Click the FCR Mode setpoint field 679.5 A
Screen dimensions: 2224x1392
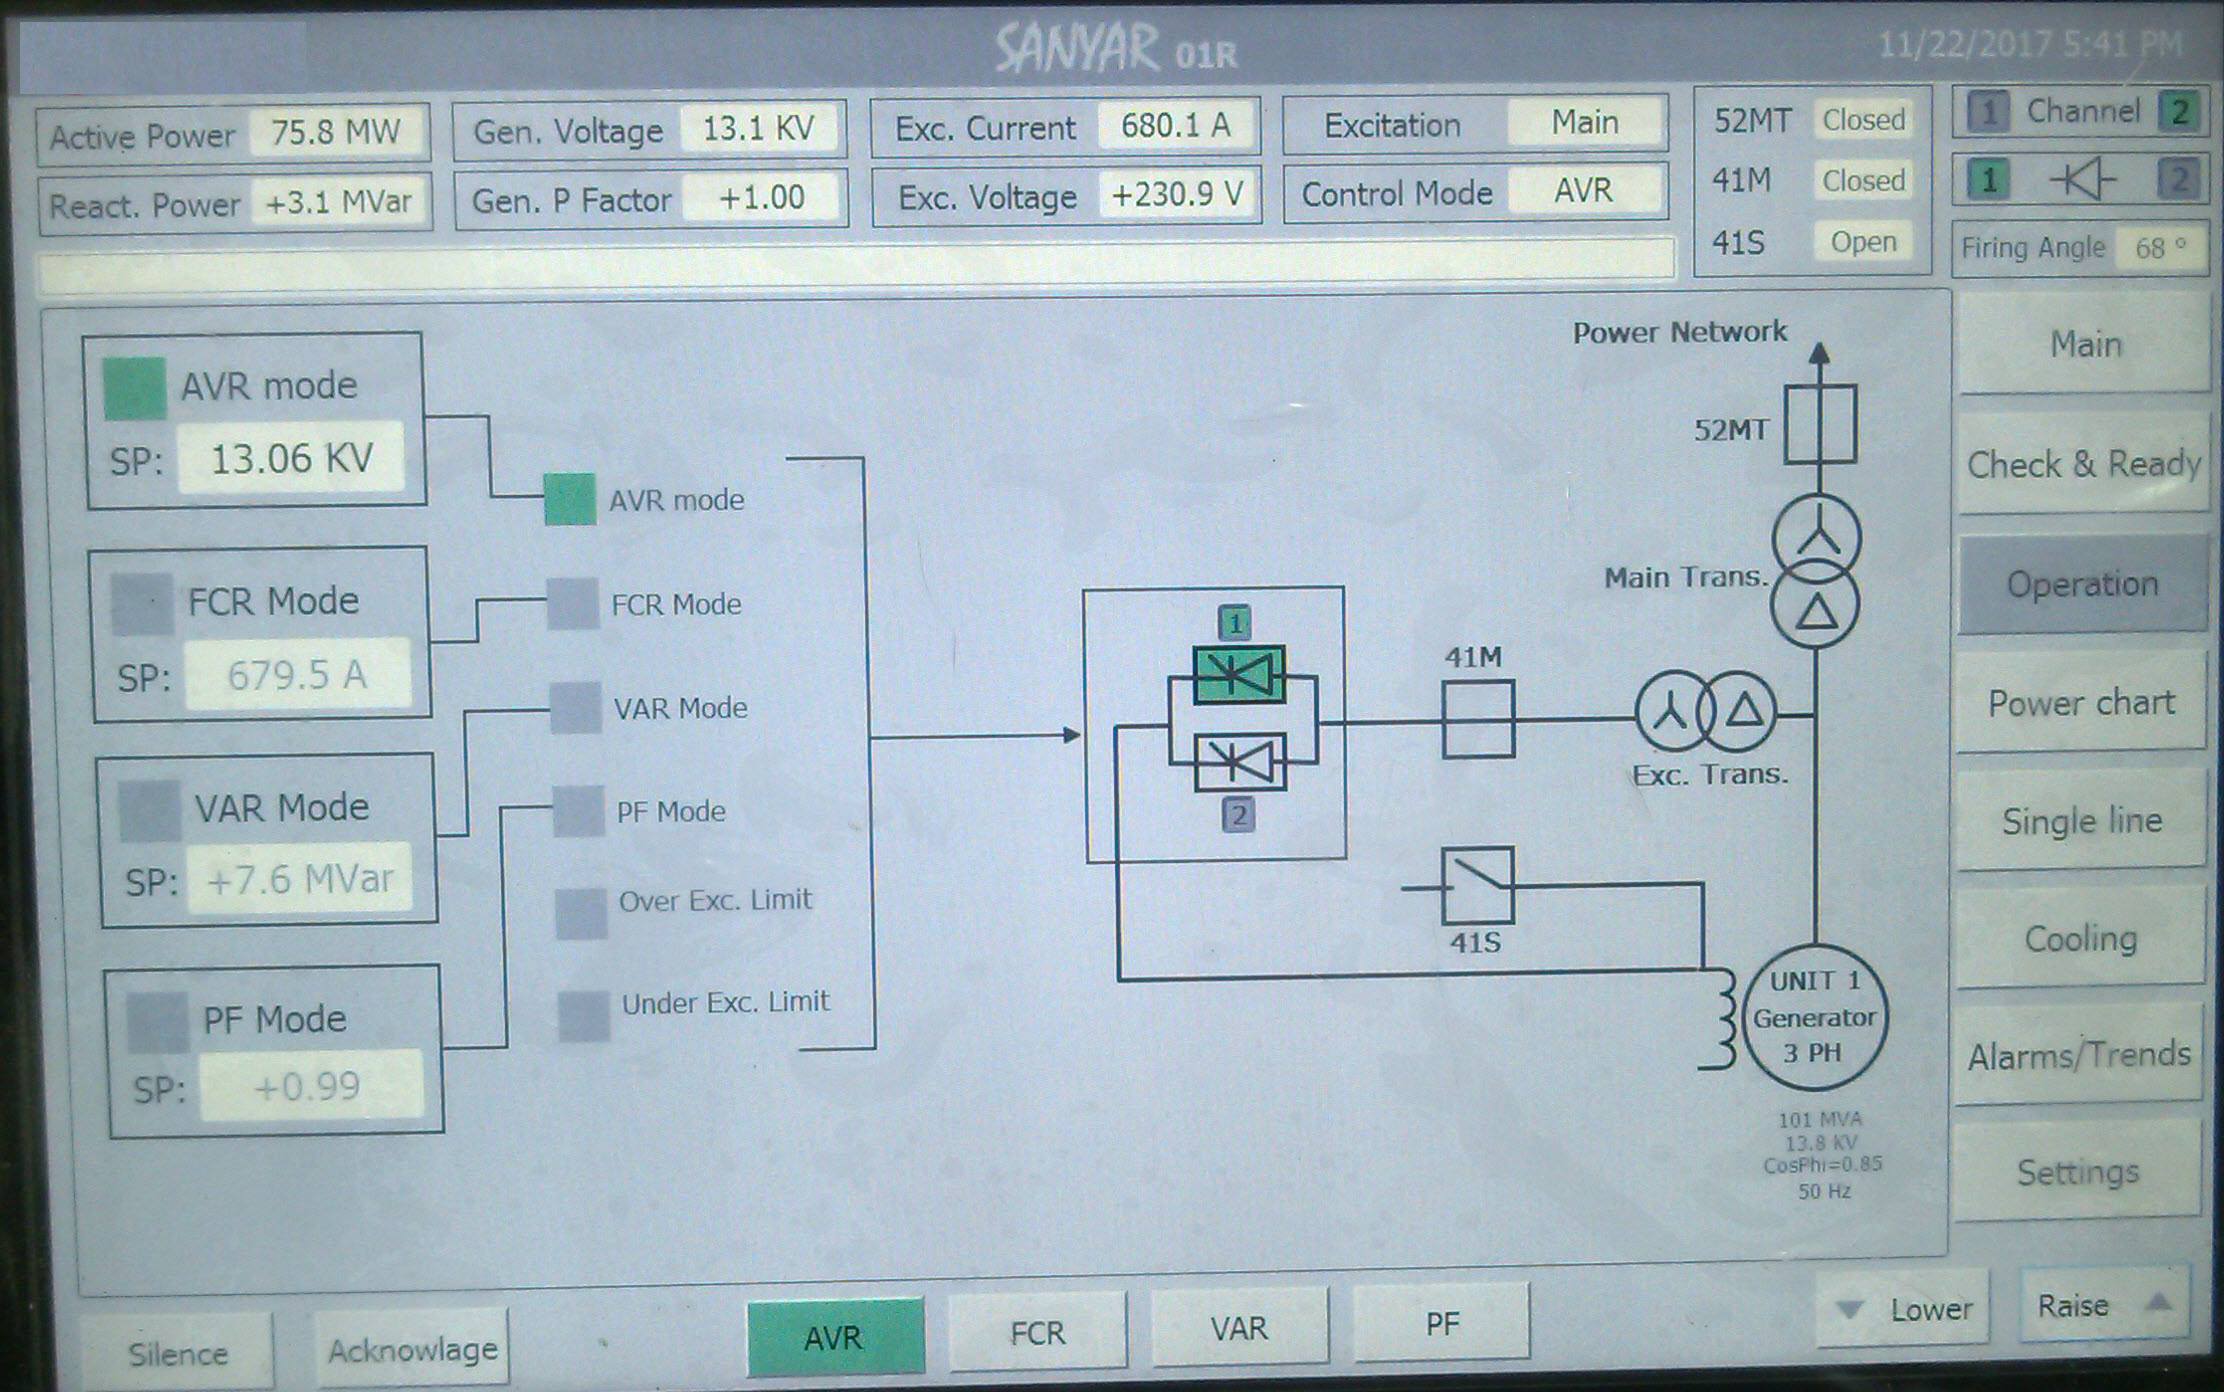click(297, 675)
